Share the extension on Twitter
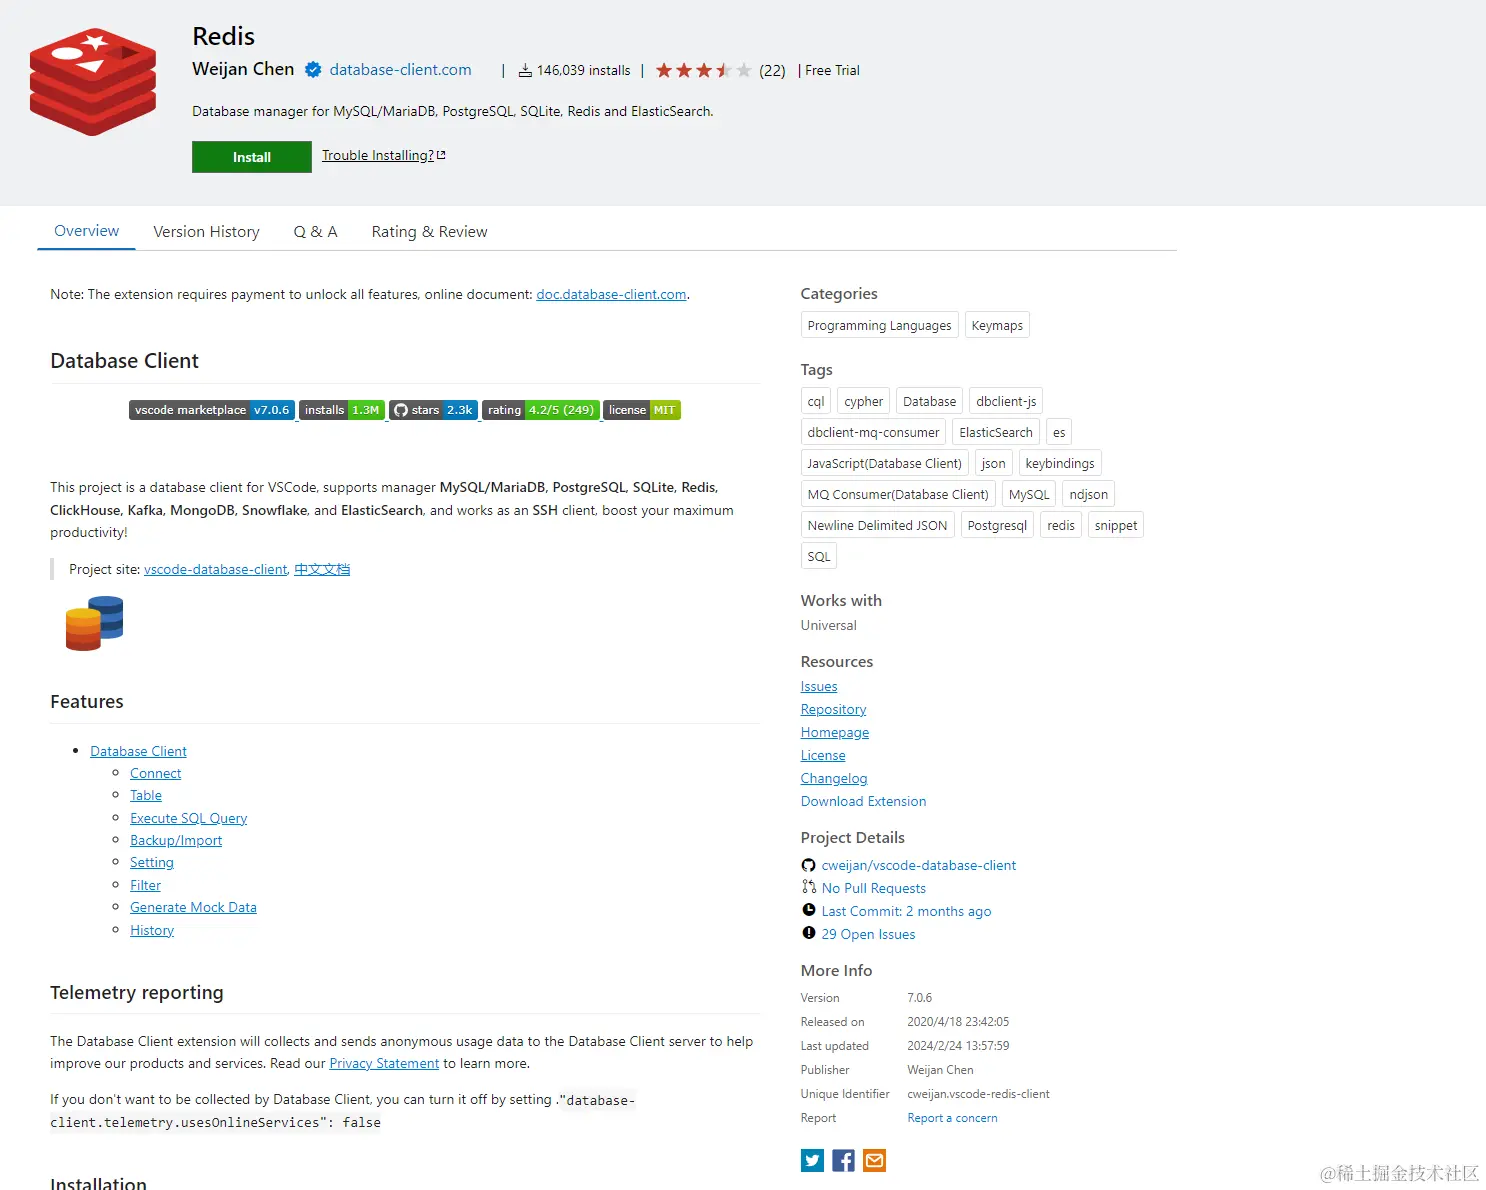Viewport: 1486px width, 1190px height. (812, 1160)
